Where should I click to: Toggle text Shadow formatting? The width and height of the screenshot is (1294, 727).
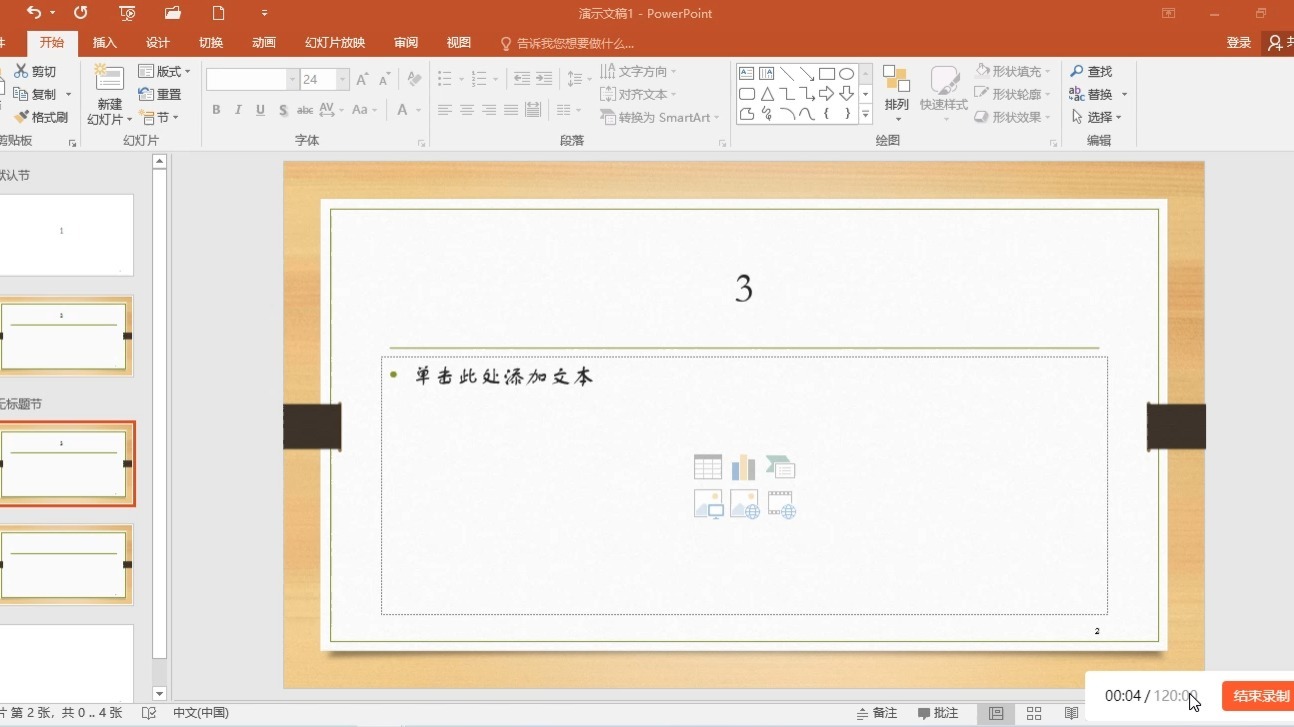pos(283,110)
